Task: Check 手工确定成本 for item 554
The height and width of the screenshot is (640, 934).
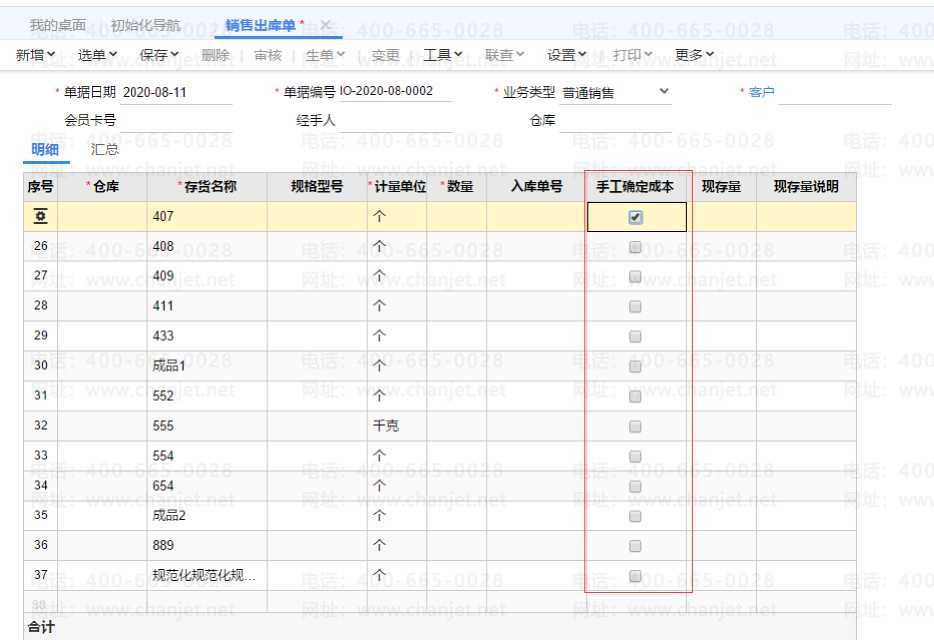Action: pyautogui.click(x=636, y=456)
